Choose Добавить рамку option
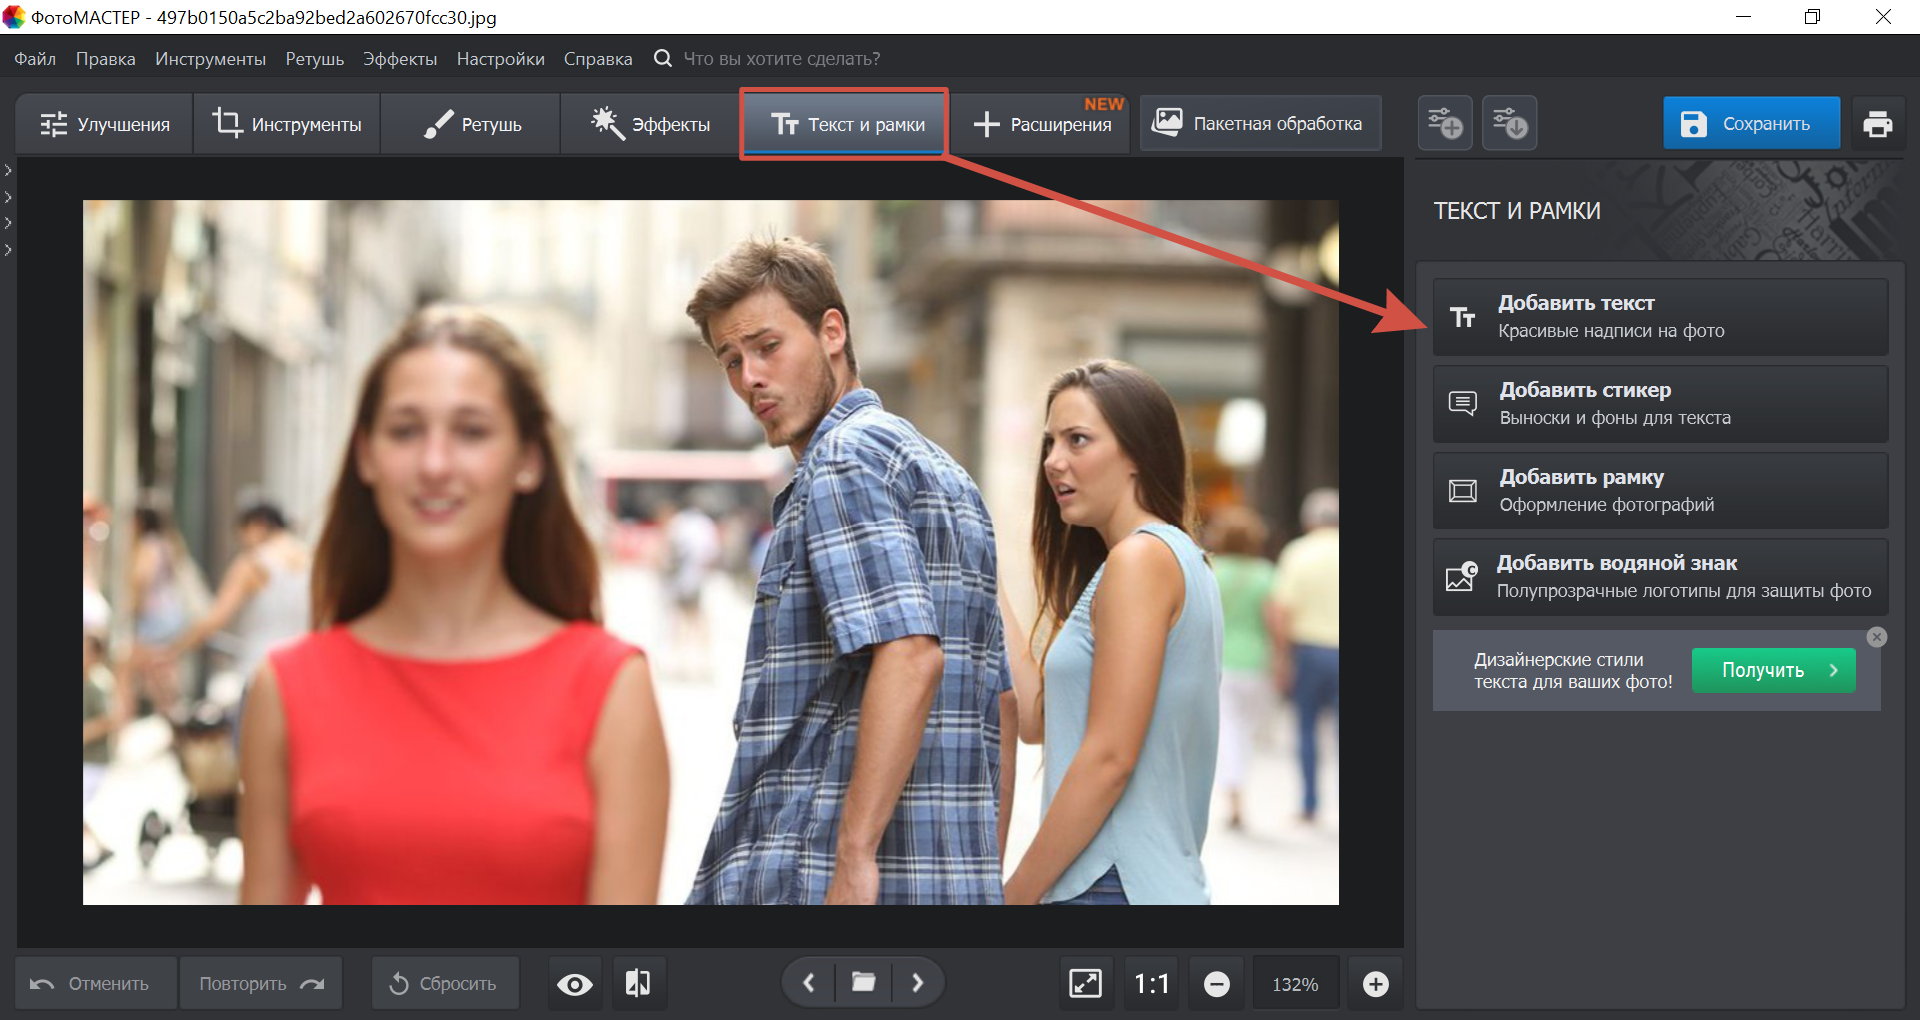Viewport: 1920px width, 1020px height. point(1660,491)
